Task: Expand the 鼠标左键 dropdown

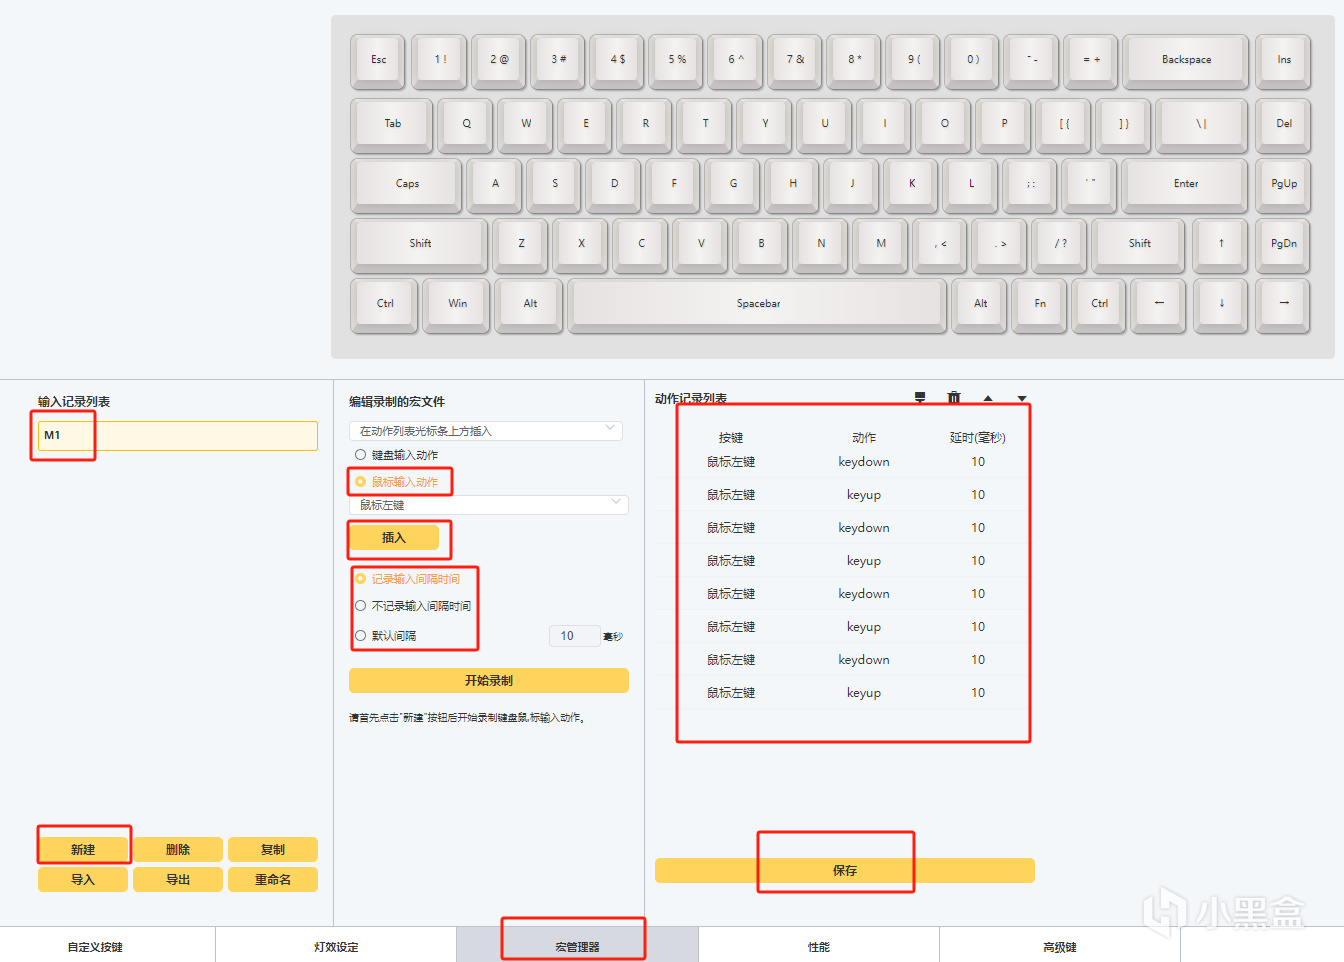Action: [489, 505]
